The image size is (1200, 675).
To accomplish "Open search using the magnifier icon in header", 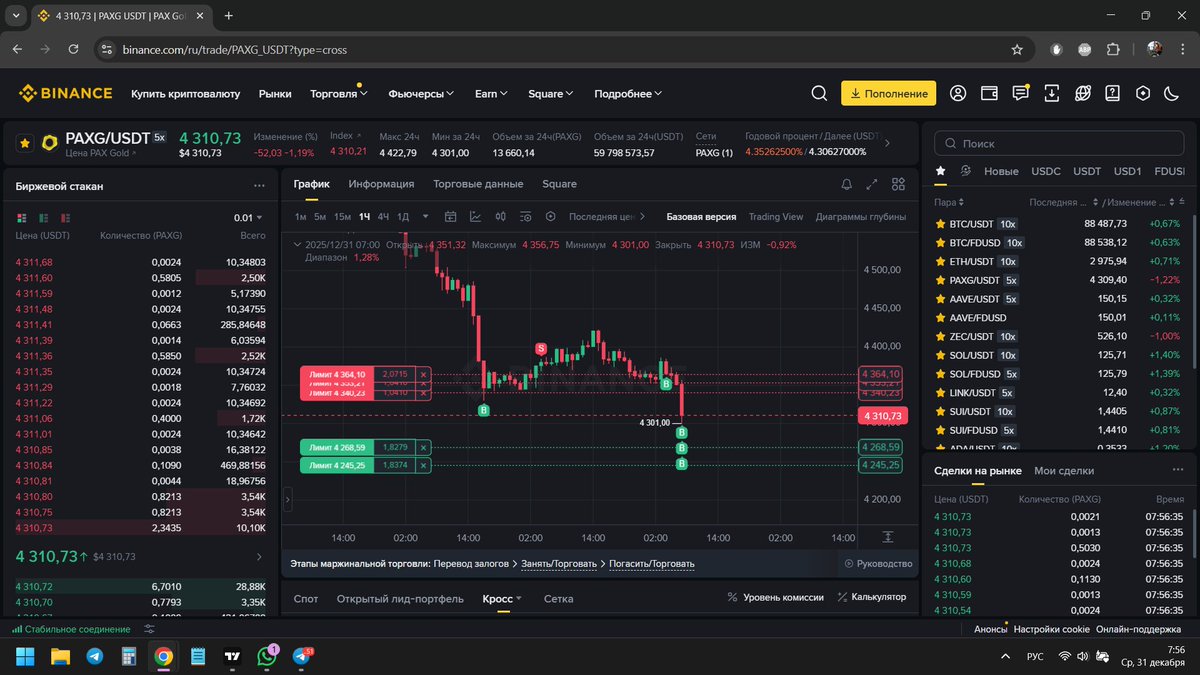I will [x=819, y=93].
